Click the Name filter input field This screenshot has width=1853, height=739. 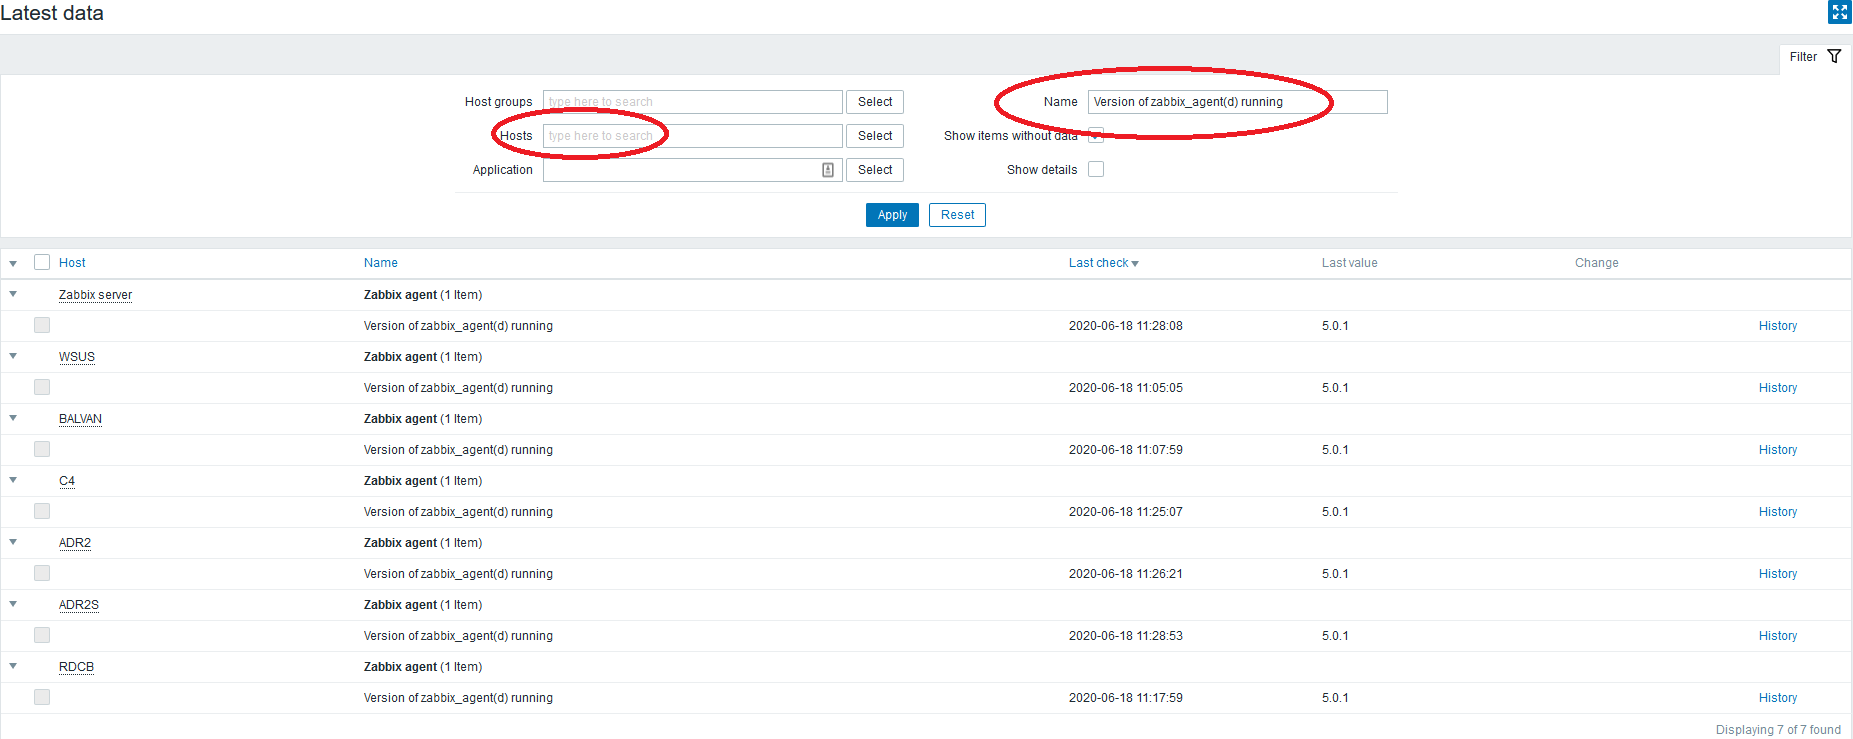click(1238, 102)
